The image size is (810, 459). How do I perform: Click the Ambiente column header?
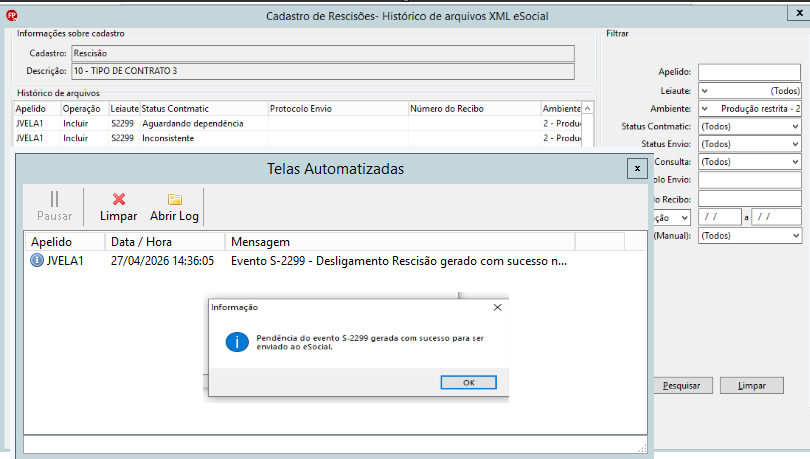pos(561,108)
